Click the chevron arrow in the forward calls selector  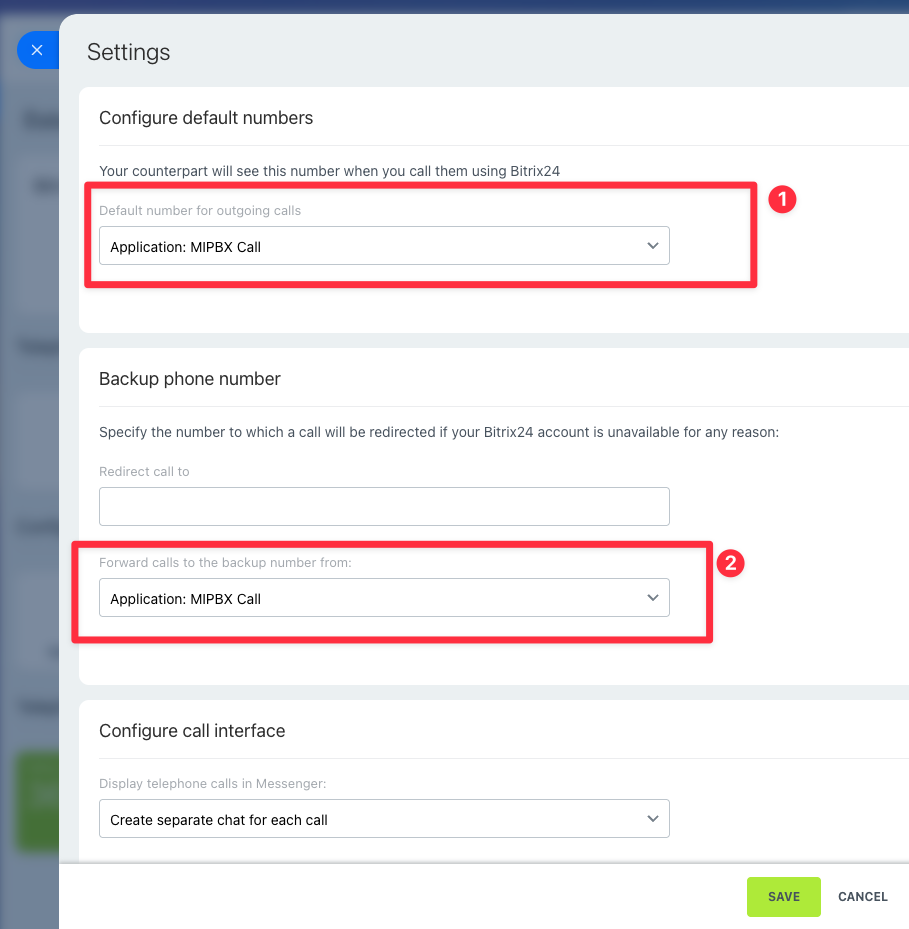pyautogui.click(x=652, y=598)
